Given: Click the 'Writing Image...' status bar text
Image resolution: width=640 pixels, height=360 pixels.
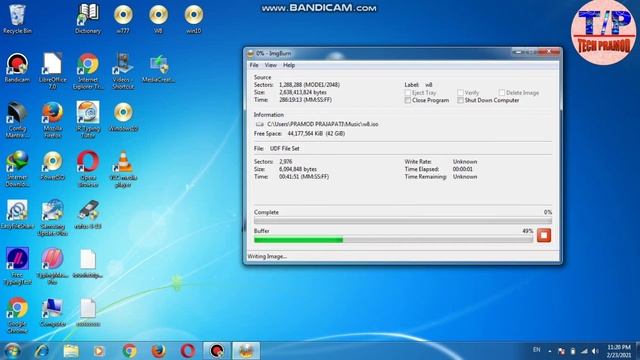Looking at the screenshot, I should coord(267,257).
